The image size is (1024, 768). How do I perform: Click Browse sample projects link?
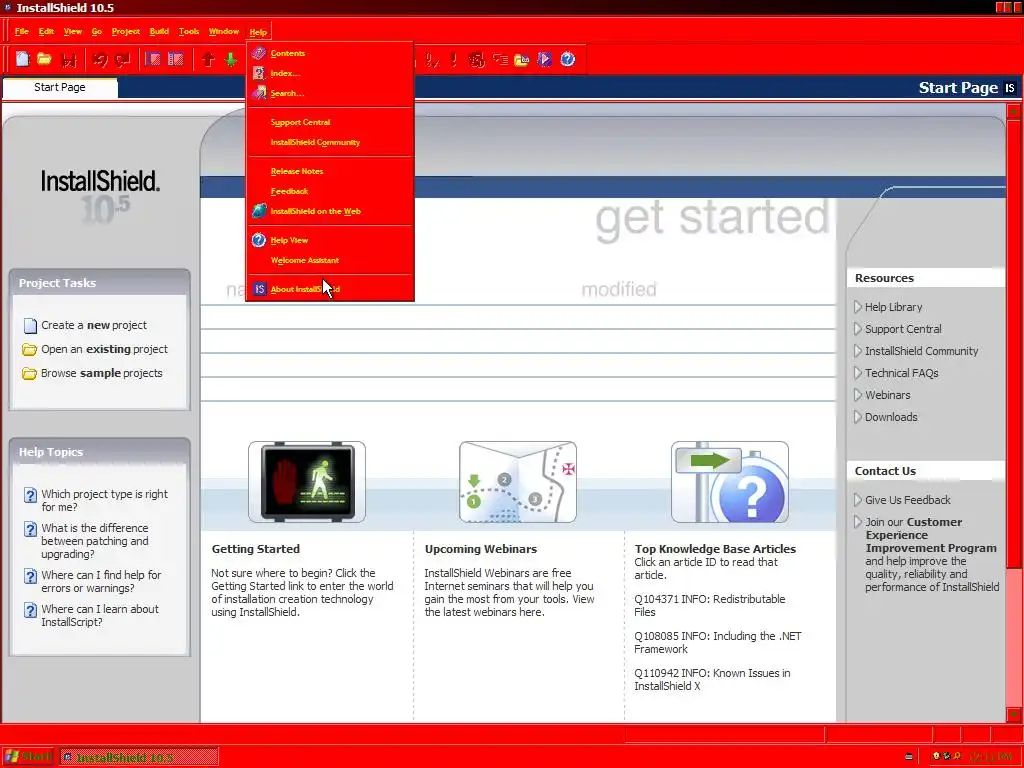(101, 374)
